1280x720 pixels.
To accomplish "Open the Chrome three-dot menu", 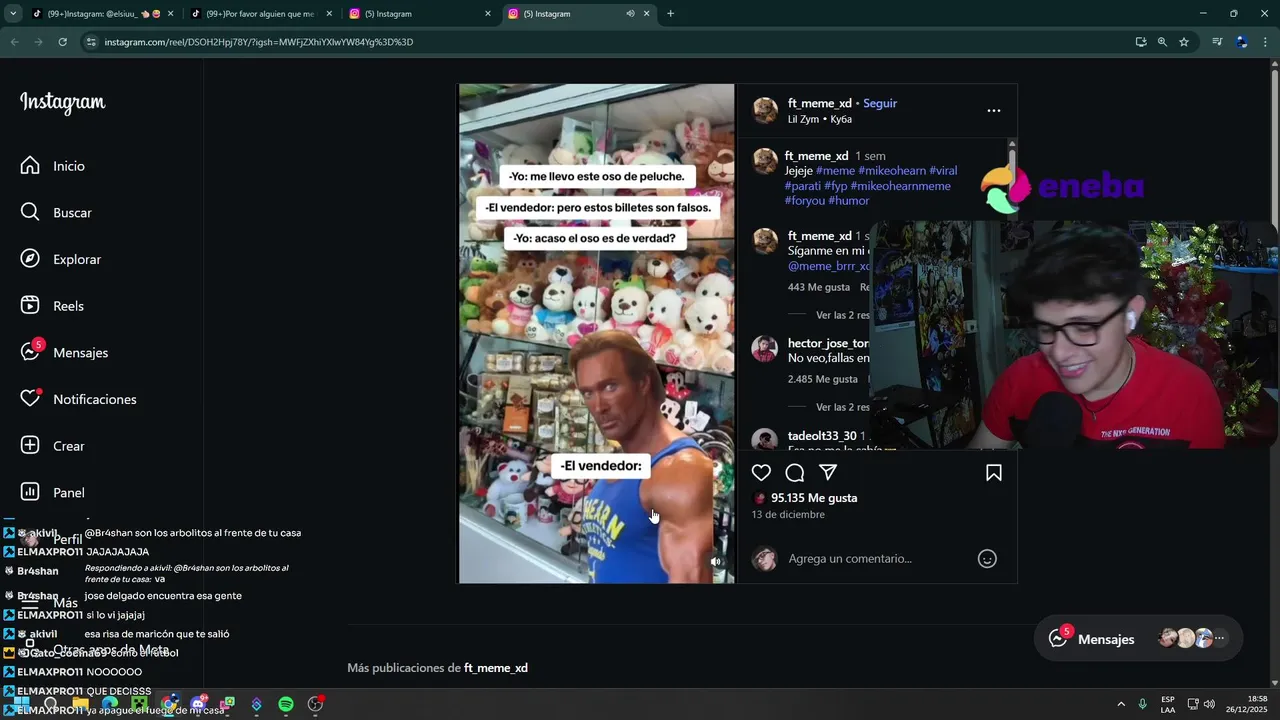I will [1265, 42].
